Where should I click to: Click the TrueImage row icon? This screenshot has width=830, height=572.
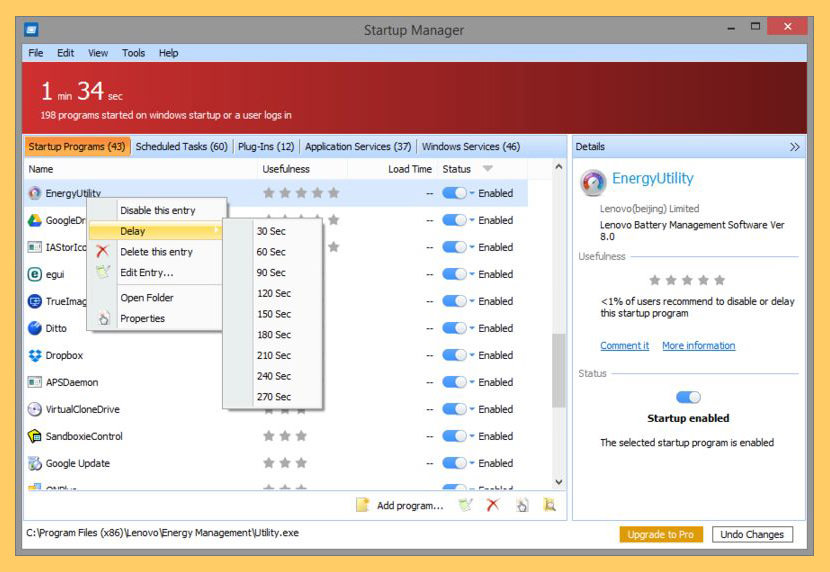(34, 301)
